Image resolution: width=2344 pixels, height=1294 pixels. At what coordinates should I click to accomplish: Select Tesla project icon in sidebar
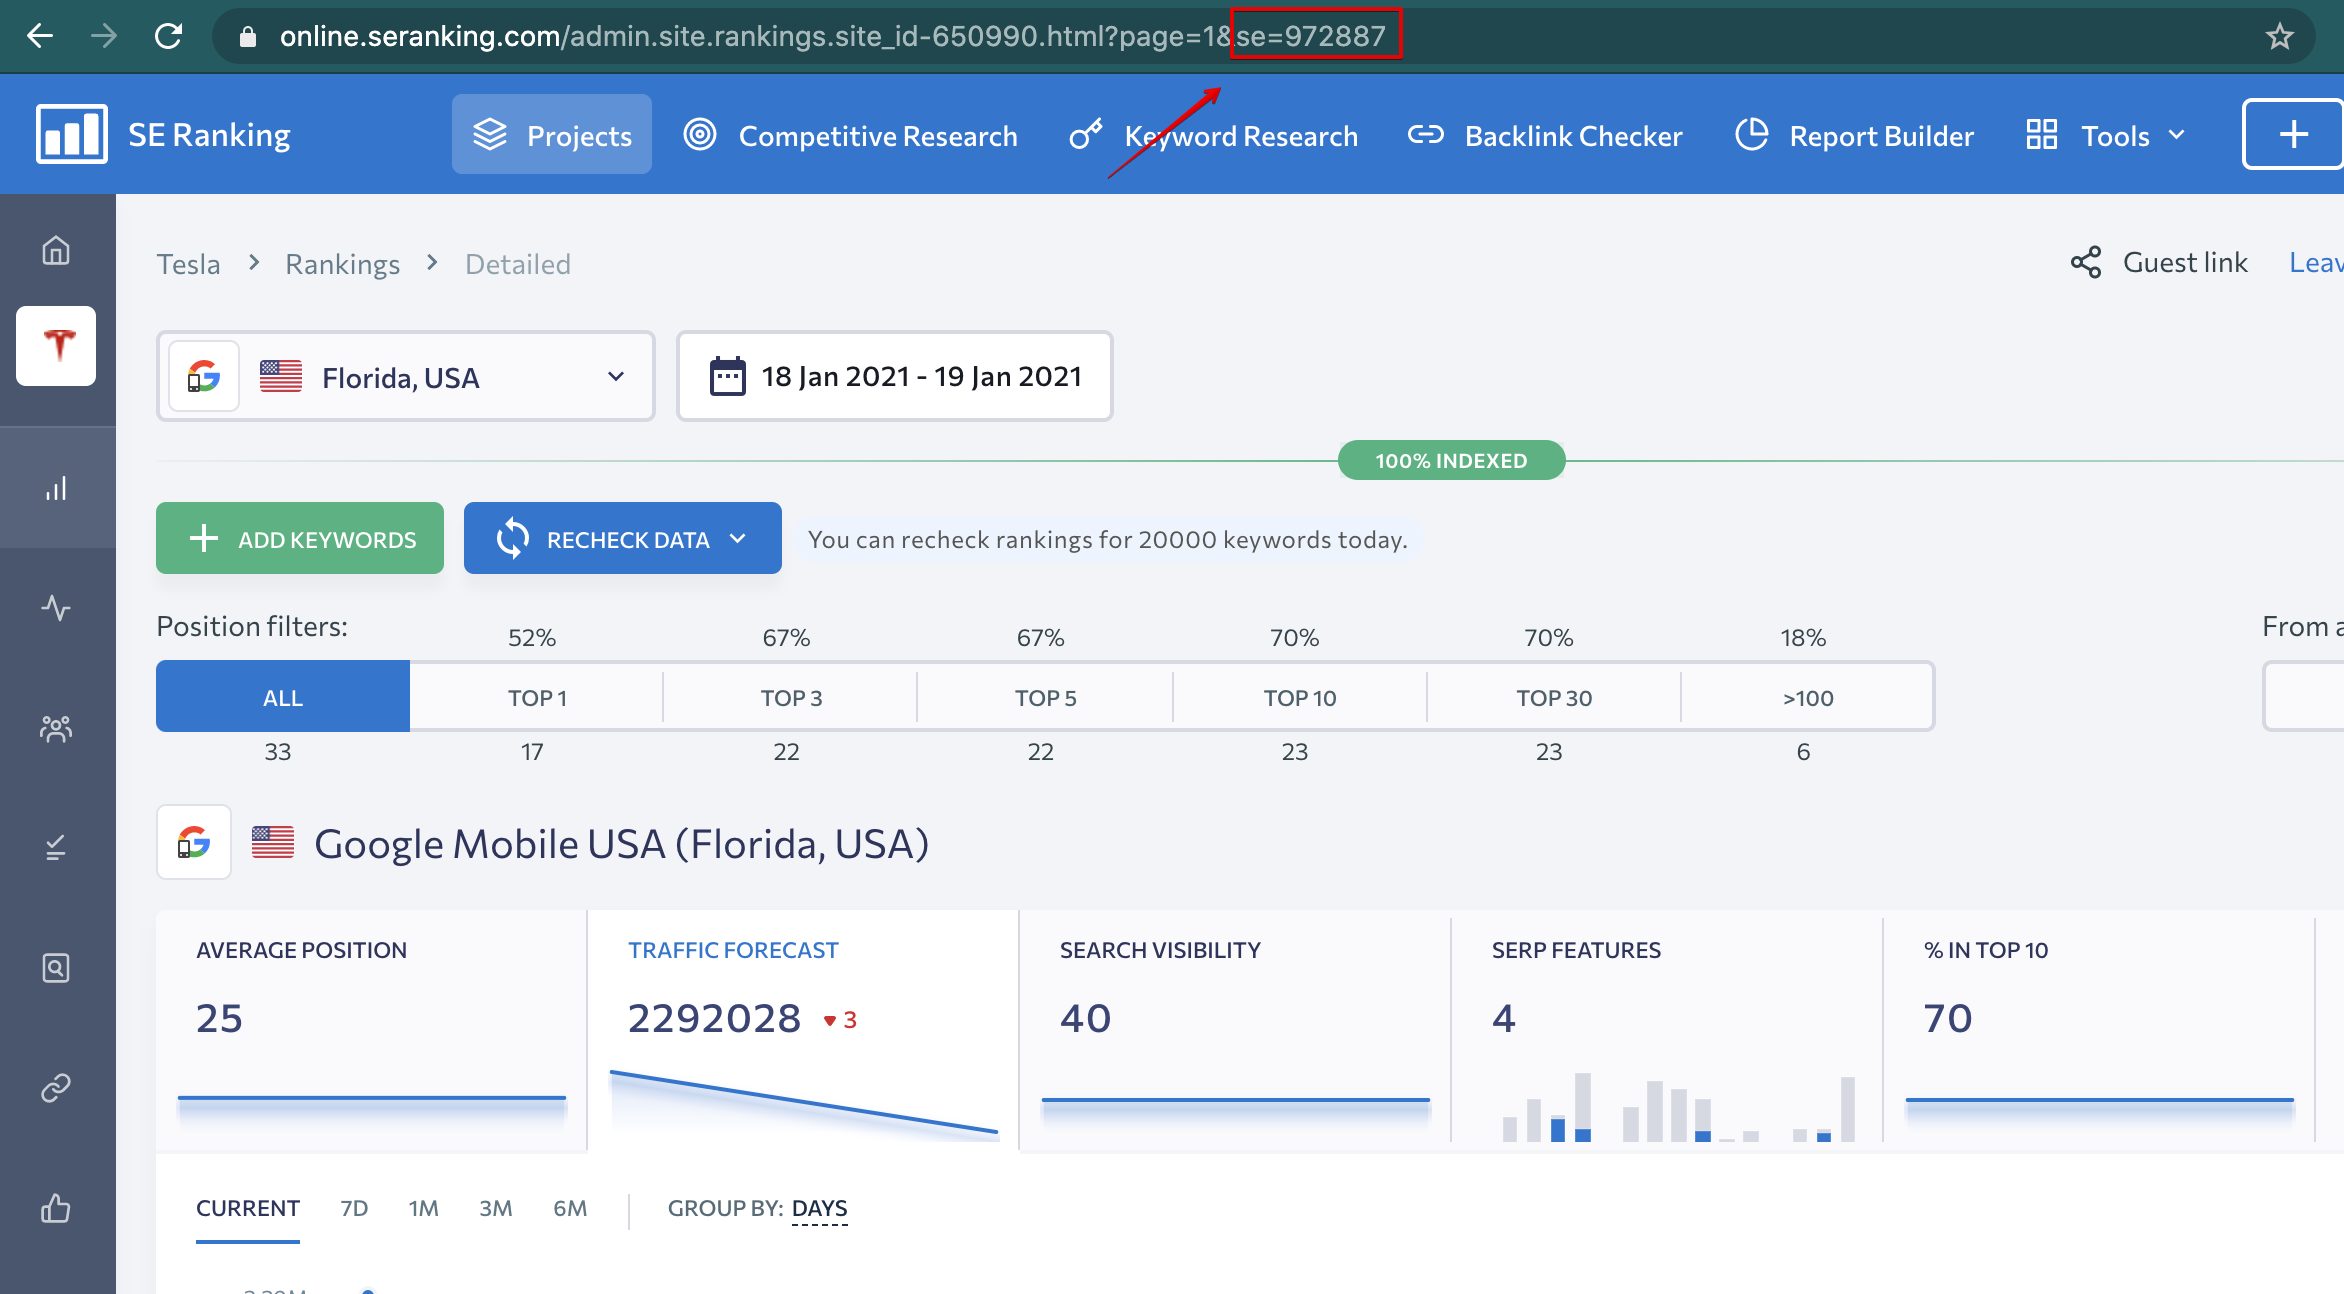click(56, 346)
